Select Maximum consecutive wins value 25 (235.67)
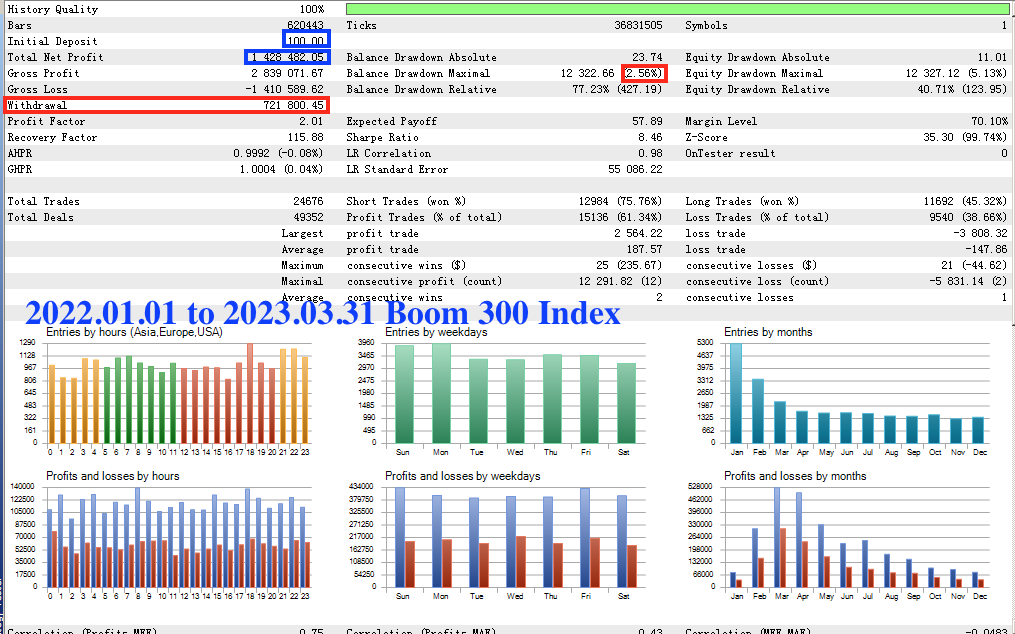 [629, 266]
